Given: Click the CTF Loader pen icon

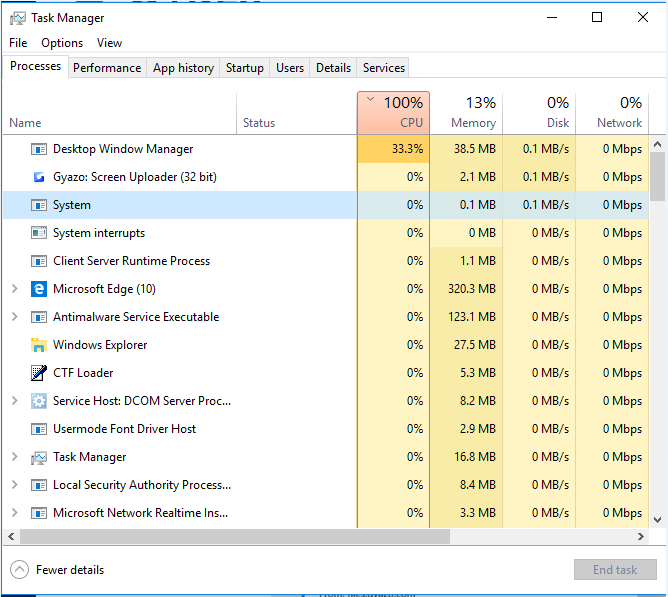Looking at the screenshot, I should pos(39,373).
